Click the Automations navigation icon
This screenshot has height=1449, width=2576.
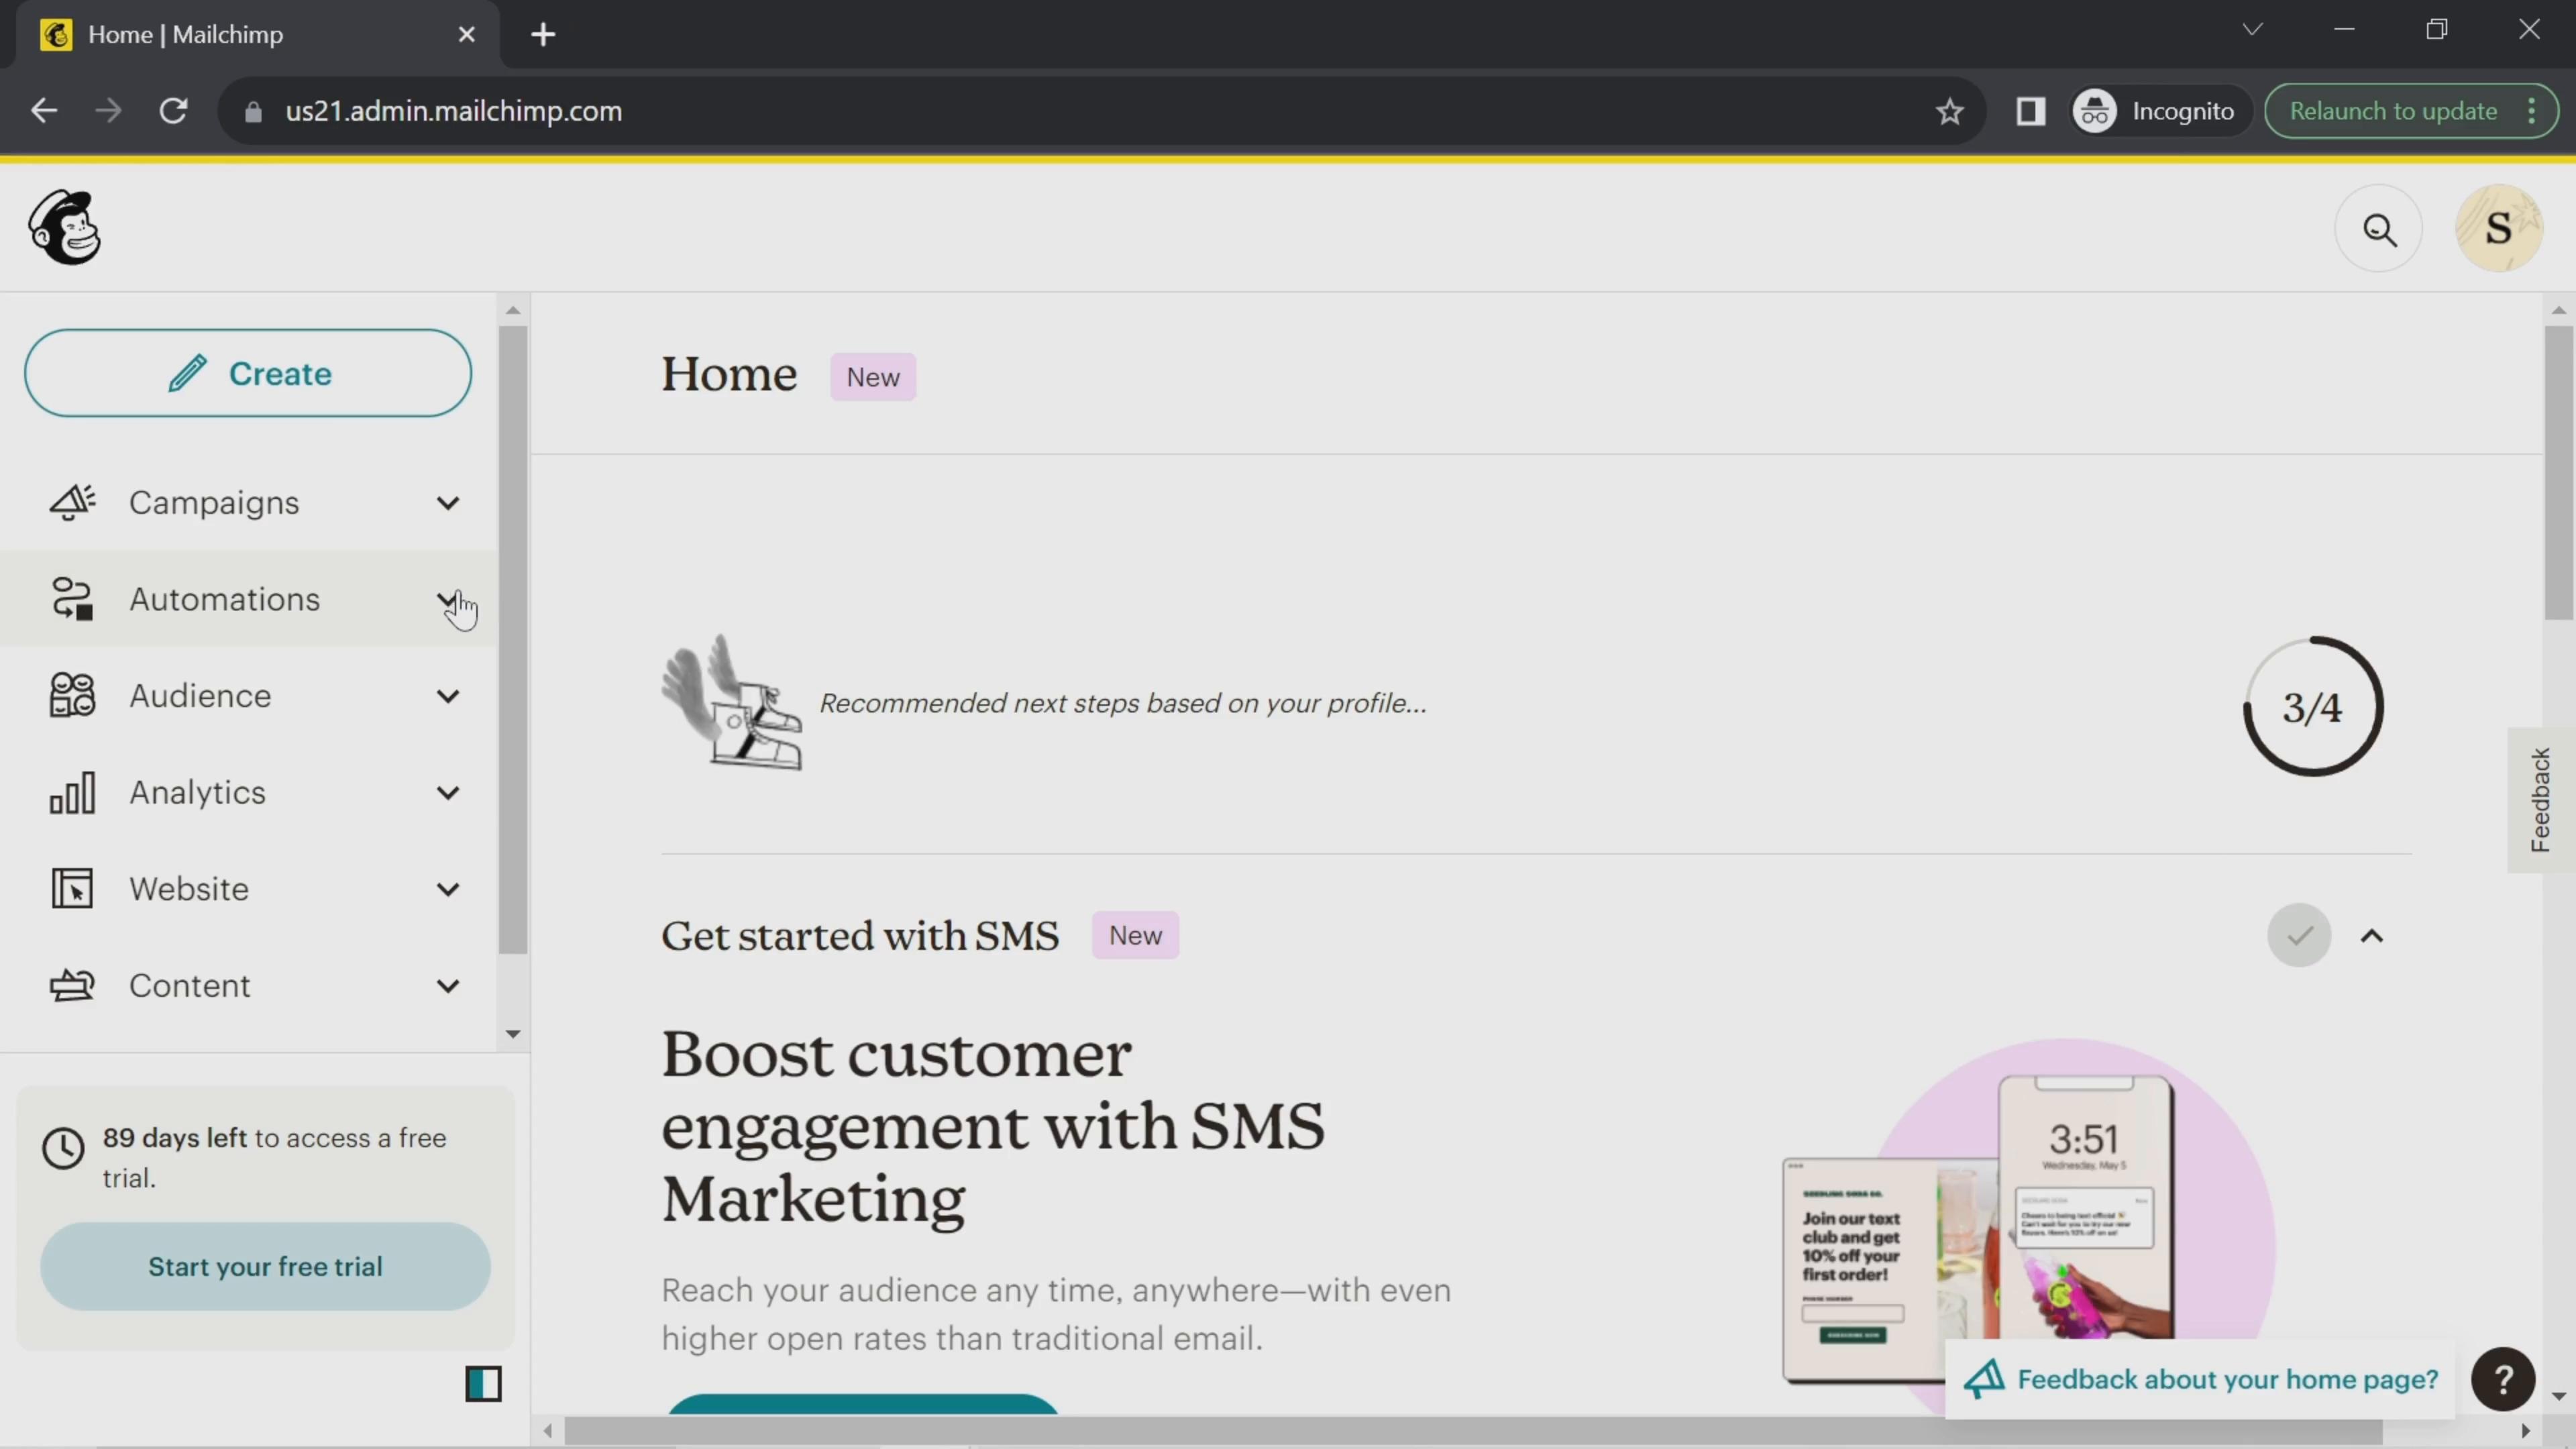pos(70,598)
